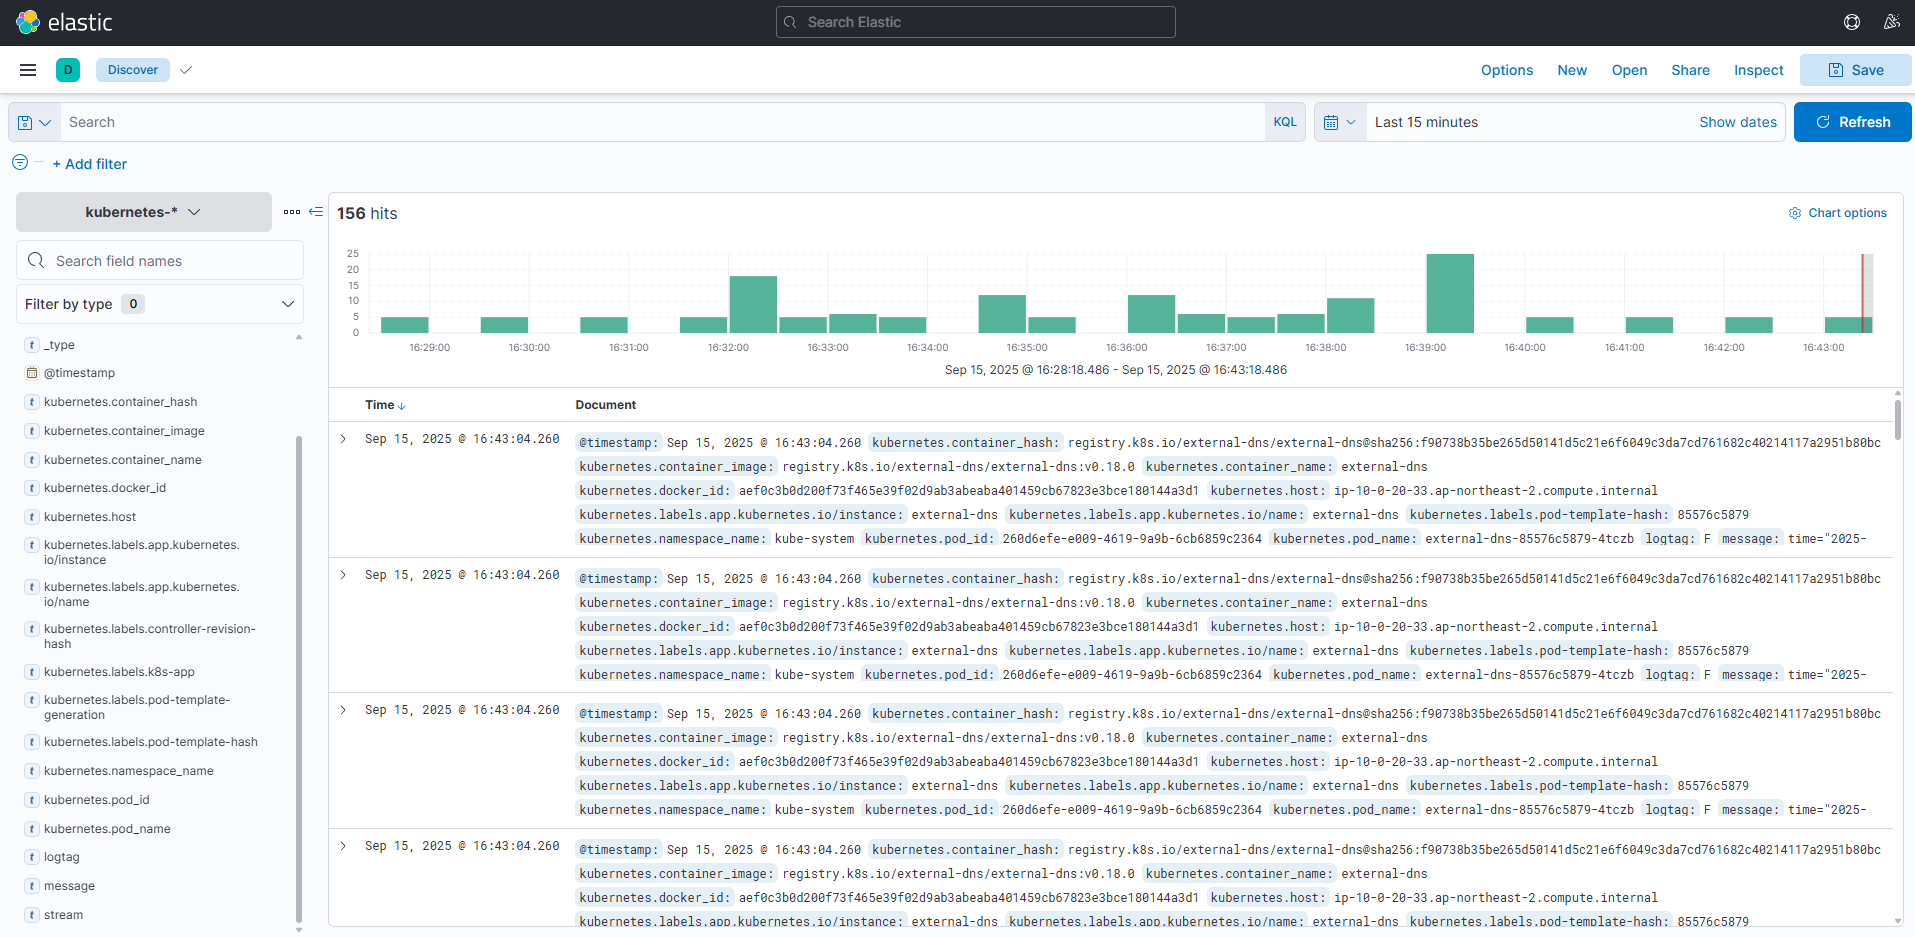Click Add filter link
This screenshot has width=1915, height=937.
click(90, 164)
